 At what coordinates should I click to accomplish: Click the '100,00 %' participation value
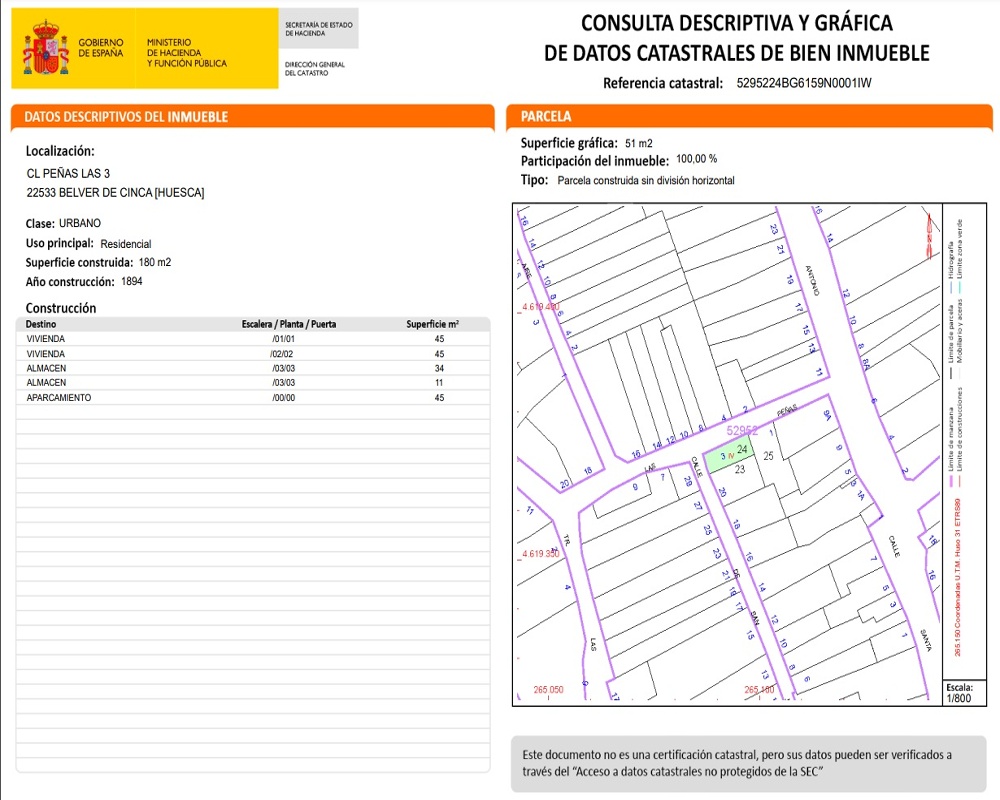coord(696,159)
